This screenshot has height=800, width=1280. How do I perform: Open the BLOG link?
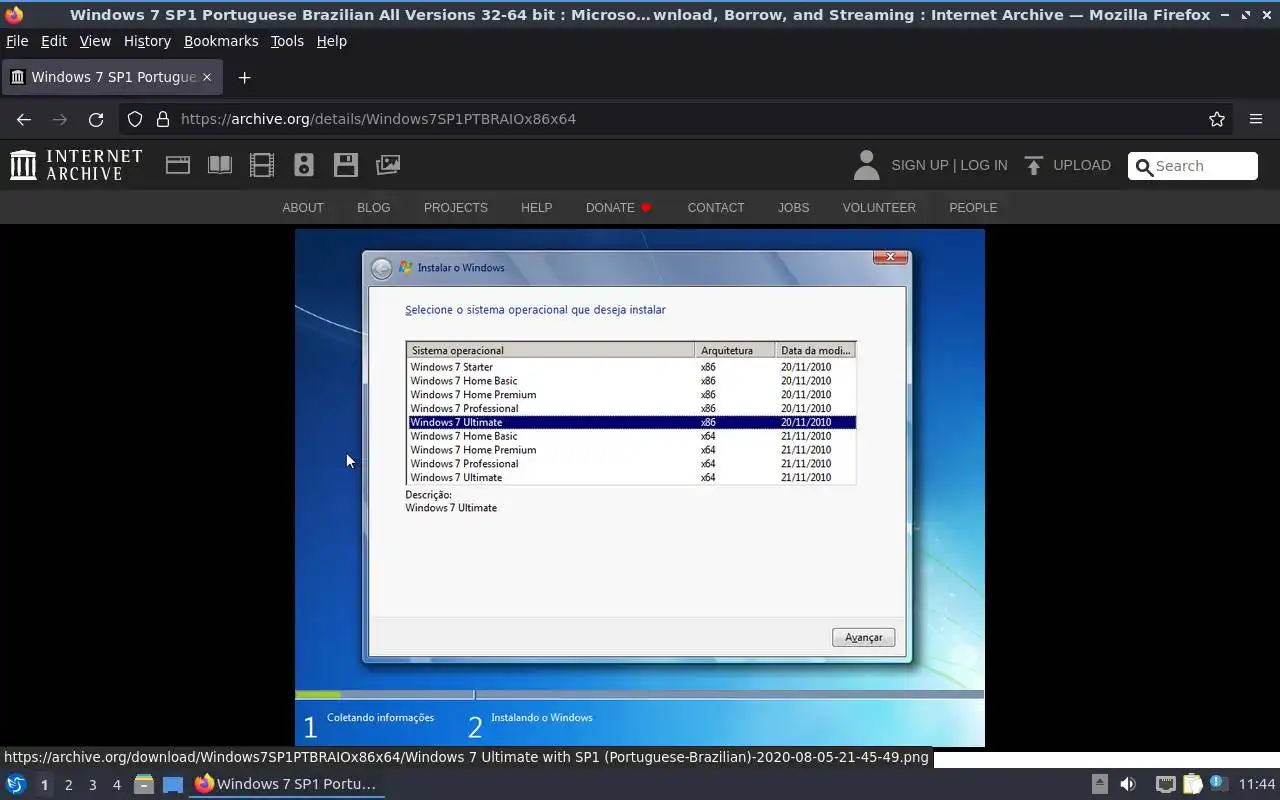point(373,208)
